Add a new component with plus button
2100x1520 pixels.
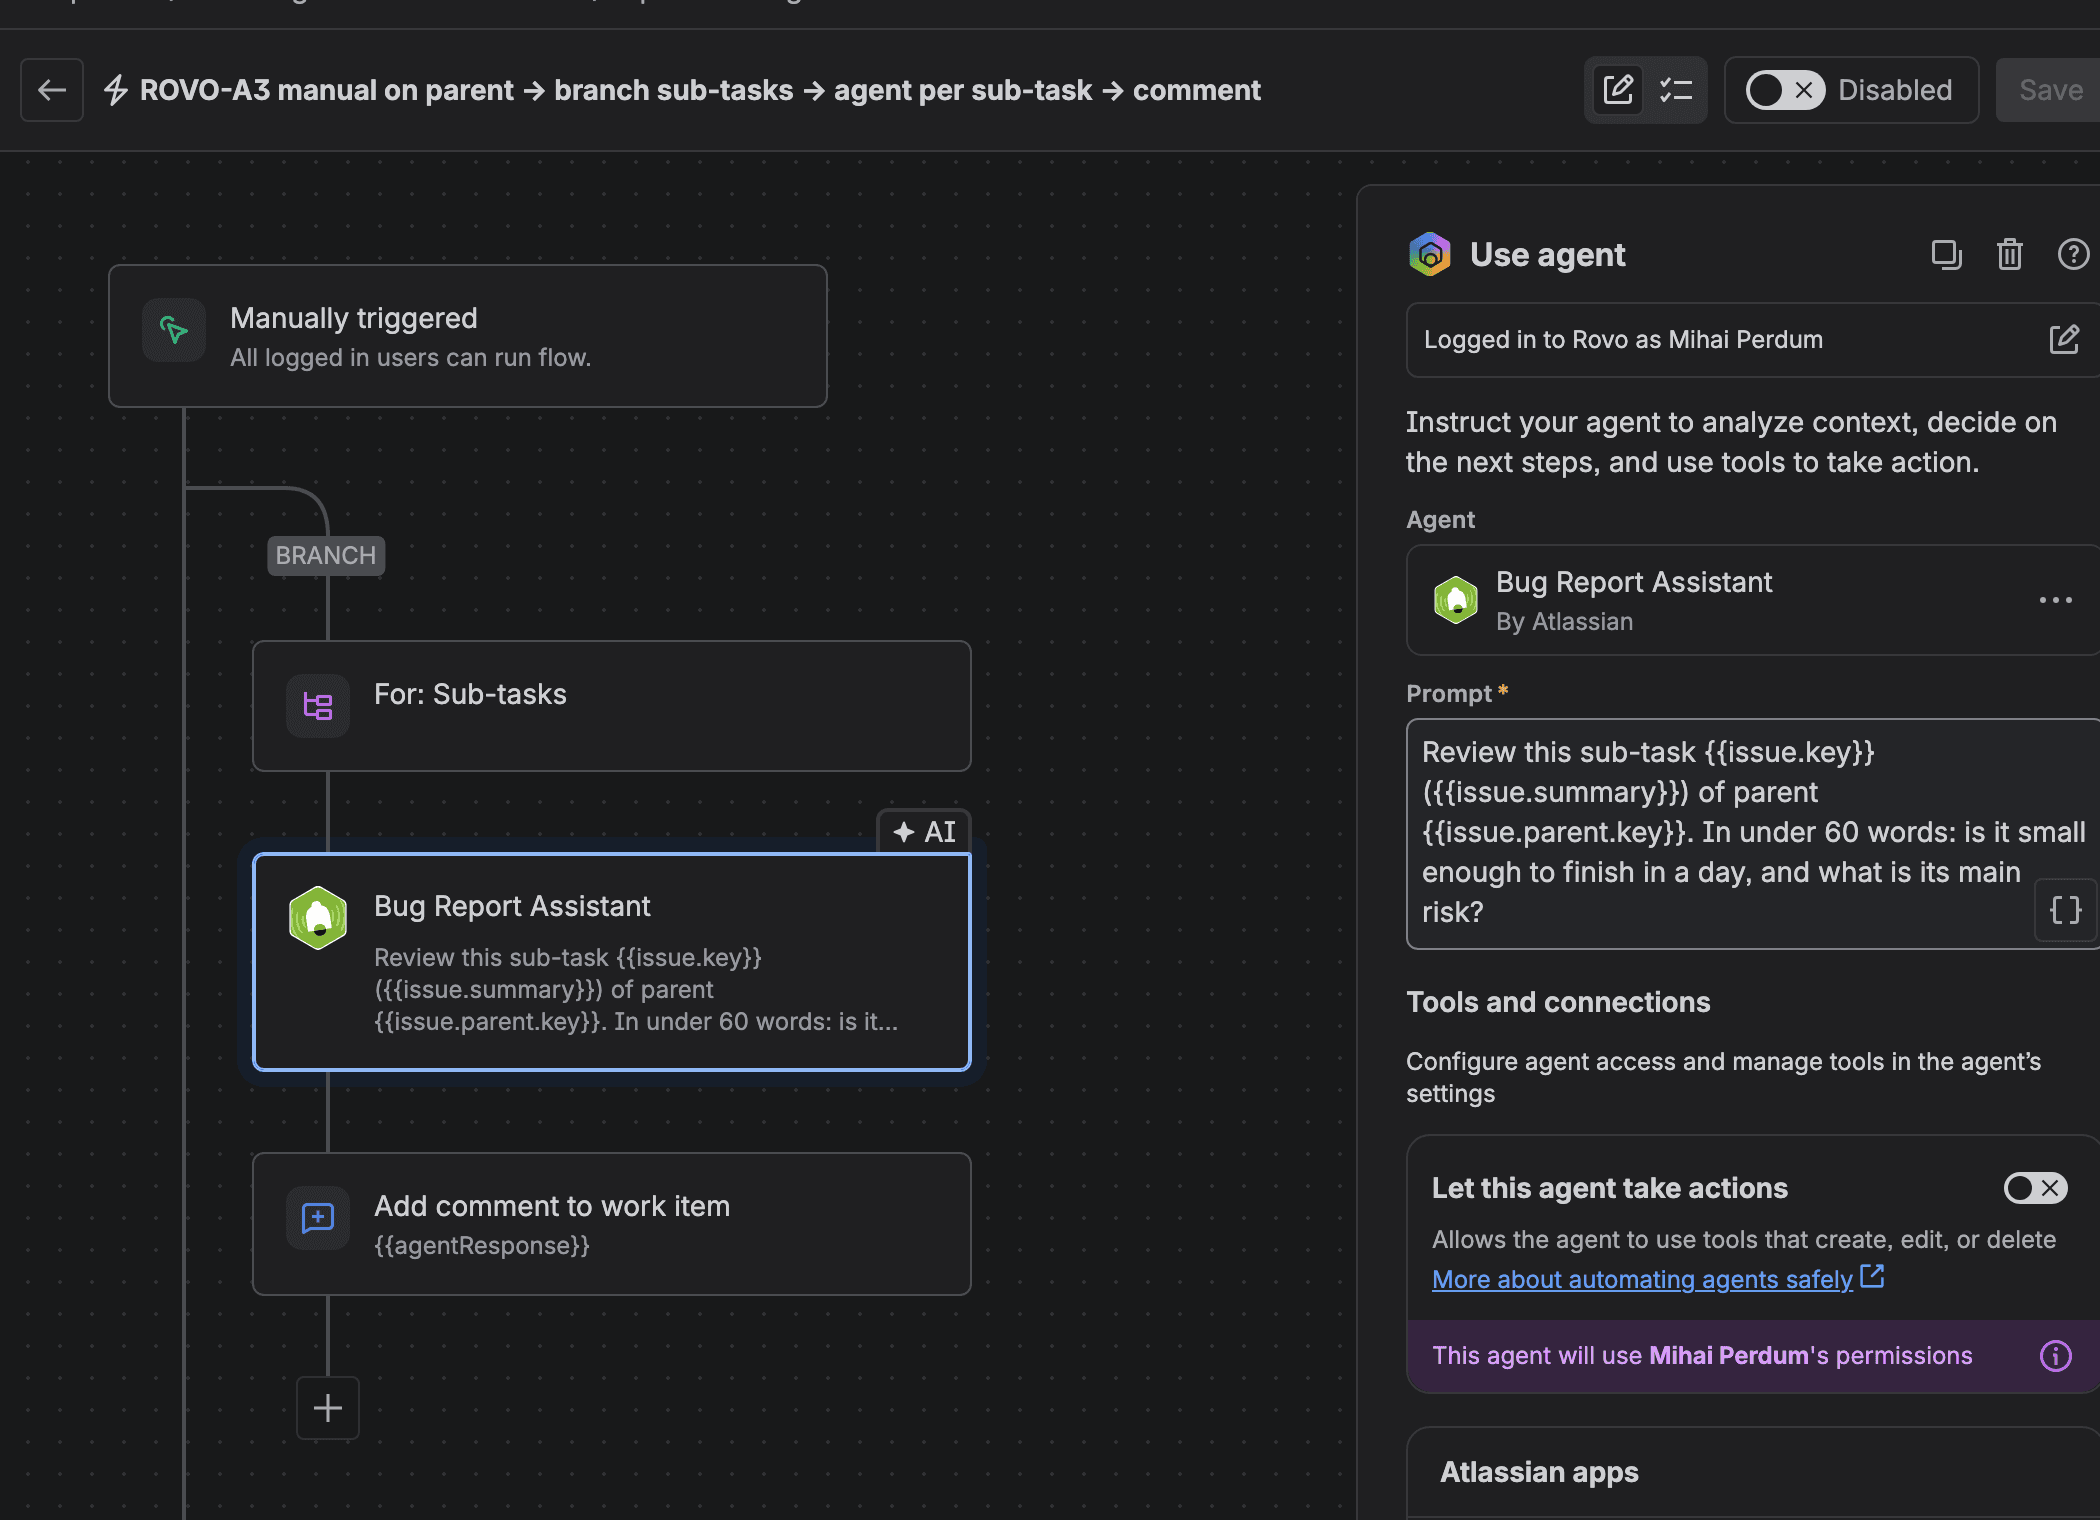328,1408
